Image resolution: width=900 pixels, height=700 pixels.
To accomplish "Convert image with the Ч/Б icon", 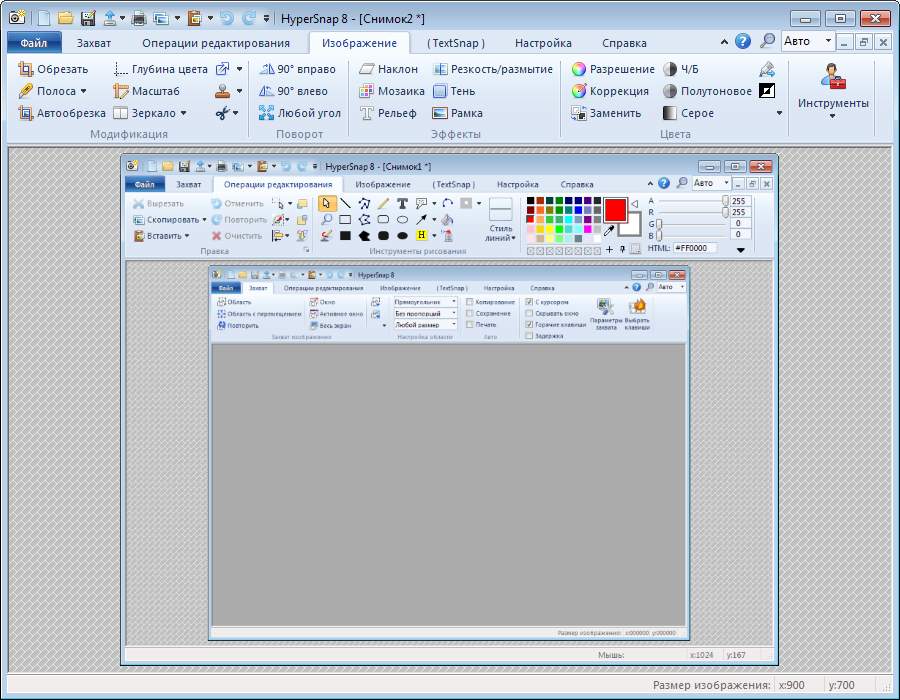I will [670, 69].
